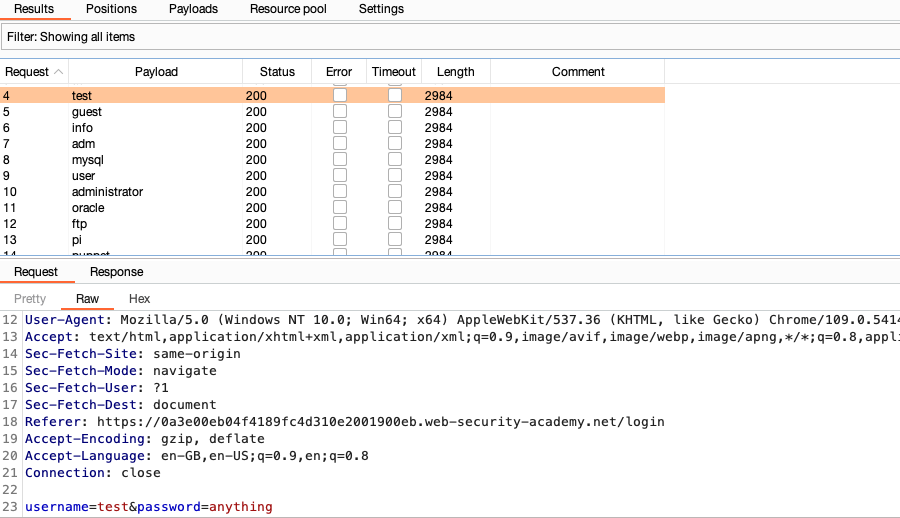Toggle Timeout checkbox for adm row
This screenshot has height=518, width=900.
tap(395, 144)
